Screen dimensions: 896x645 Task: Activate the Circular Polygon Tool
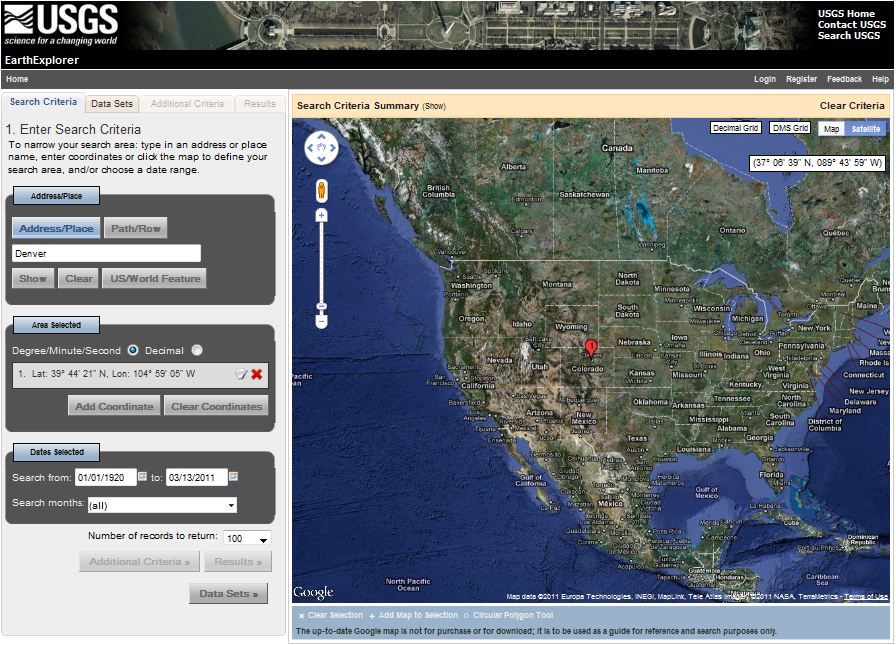point(509,615)
